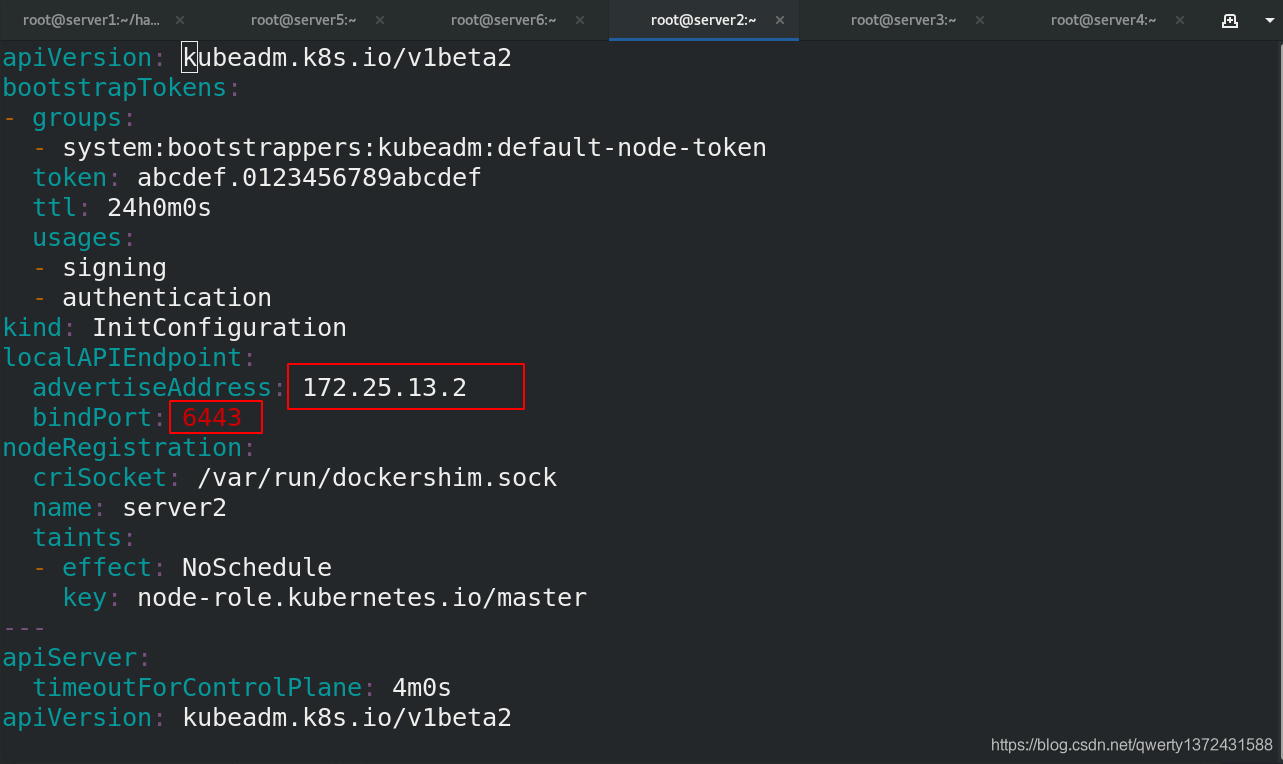Select the root@server2 terminal tab
Viewport: 1283px width, 764px height.
point(703,20)
